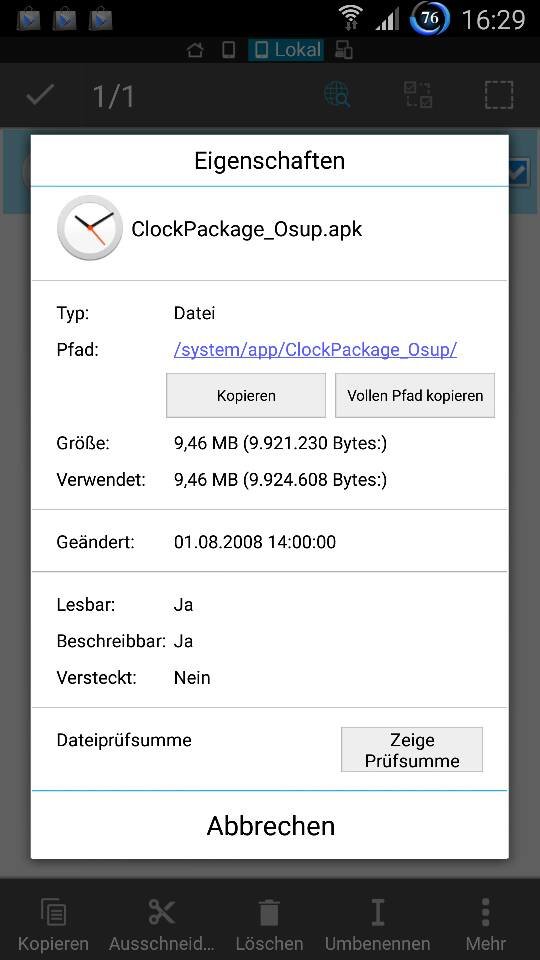
Task: Tap the checkmark confirm selection icon
Action: point(40,96)
